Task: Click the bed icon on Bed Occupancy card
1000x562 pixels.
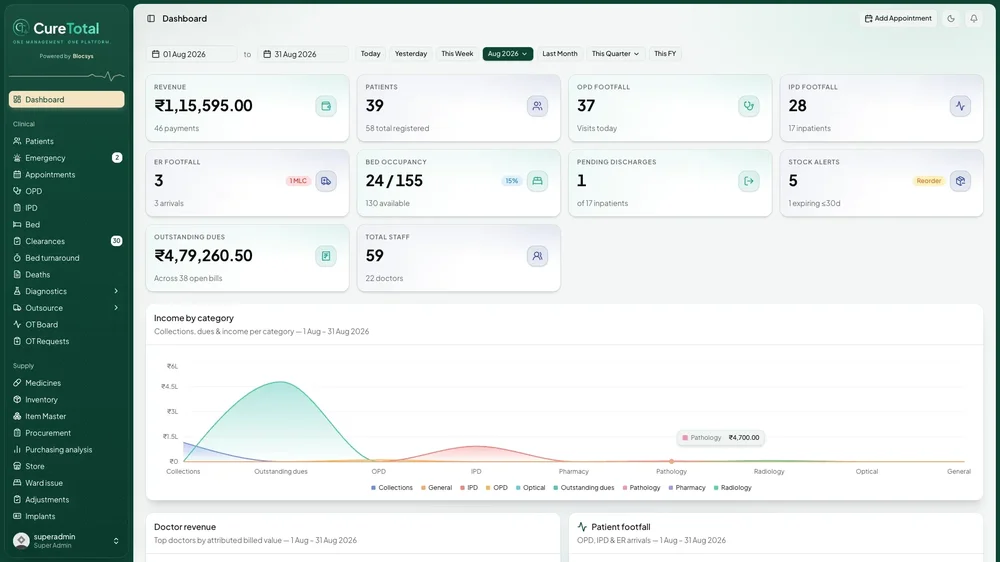Action: coord(538,181)
